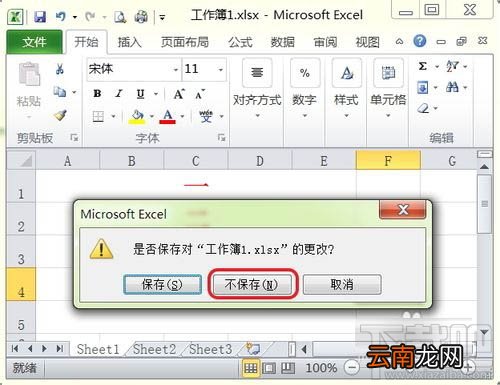Minimize the ribbon with the caret icon

(x=399, y=42)
